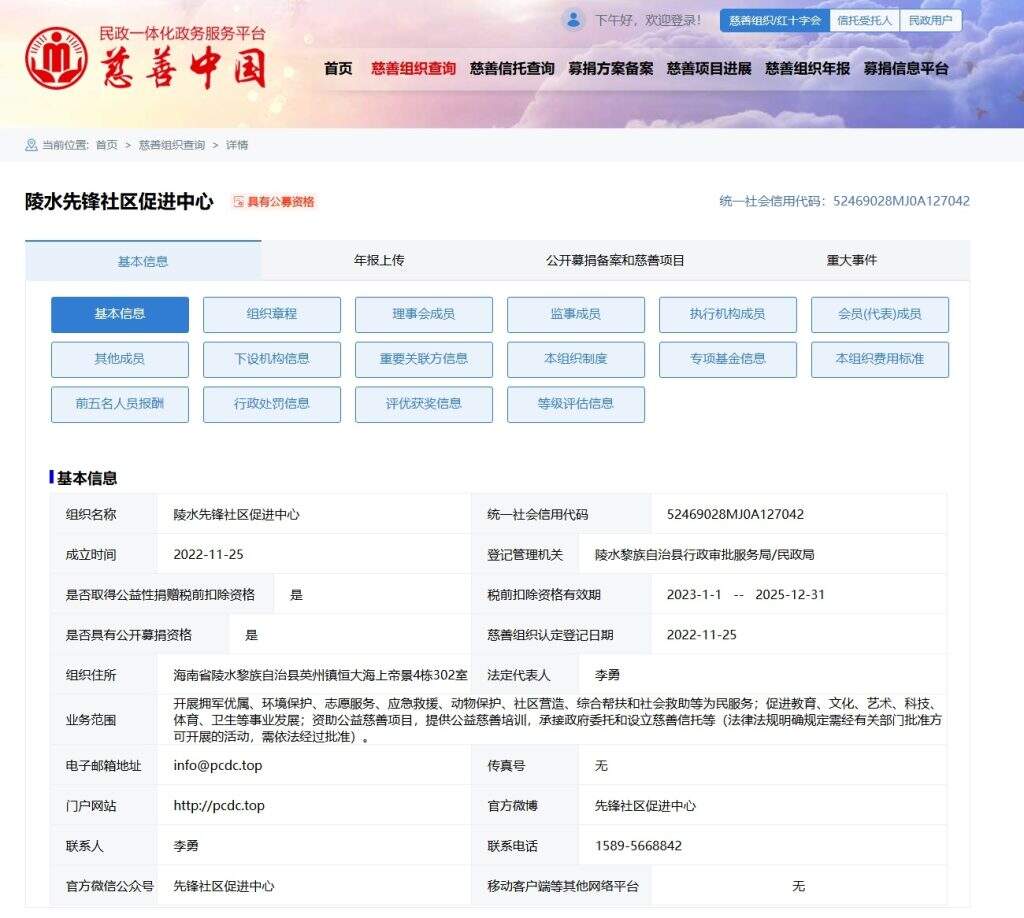Go to 慈善信托查询 in the navigation bar
This screenshot has width=1024, height=918.
point(511,68)
